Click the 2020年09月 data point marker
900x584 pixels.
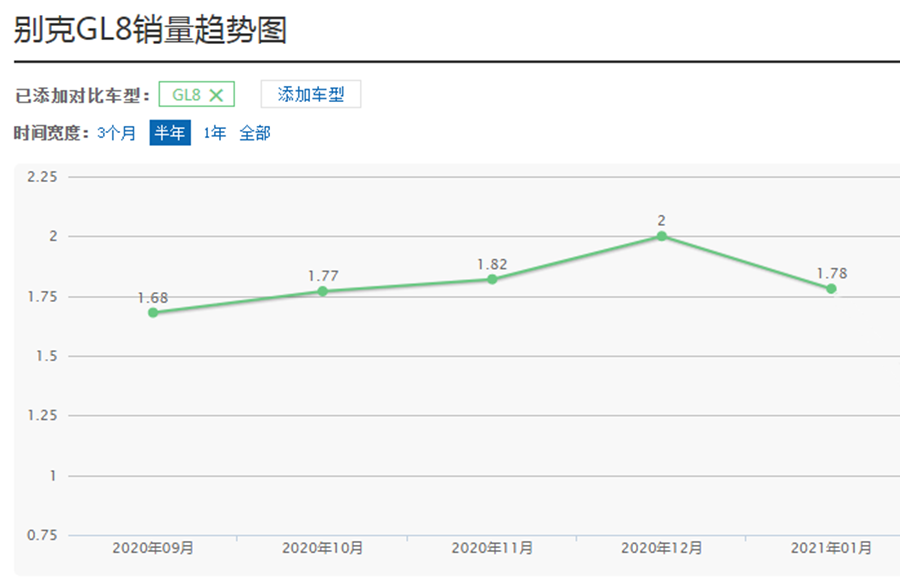tap(153, 312)
